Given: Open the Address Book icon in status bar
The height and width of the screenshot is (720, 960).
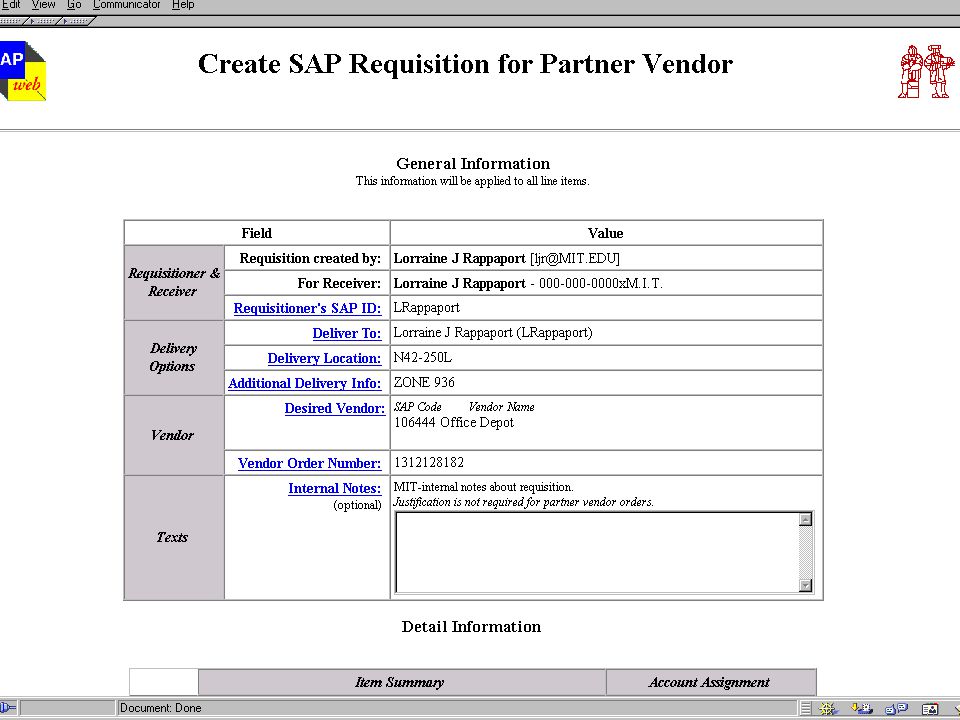Looking at the screenshot, I should 930,708.
